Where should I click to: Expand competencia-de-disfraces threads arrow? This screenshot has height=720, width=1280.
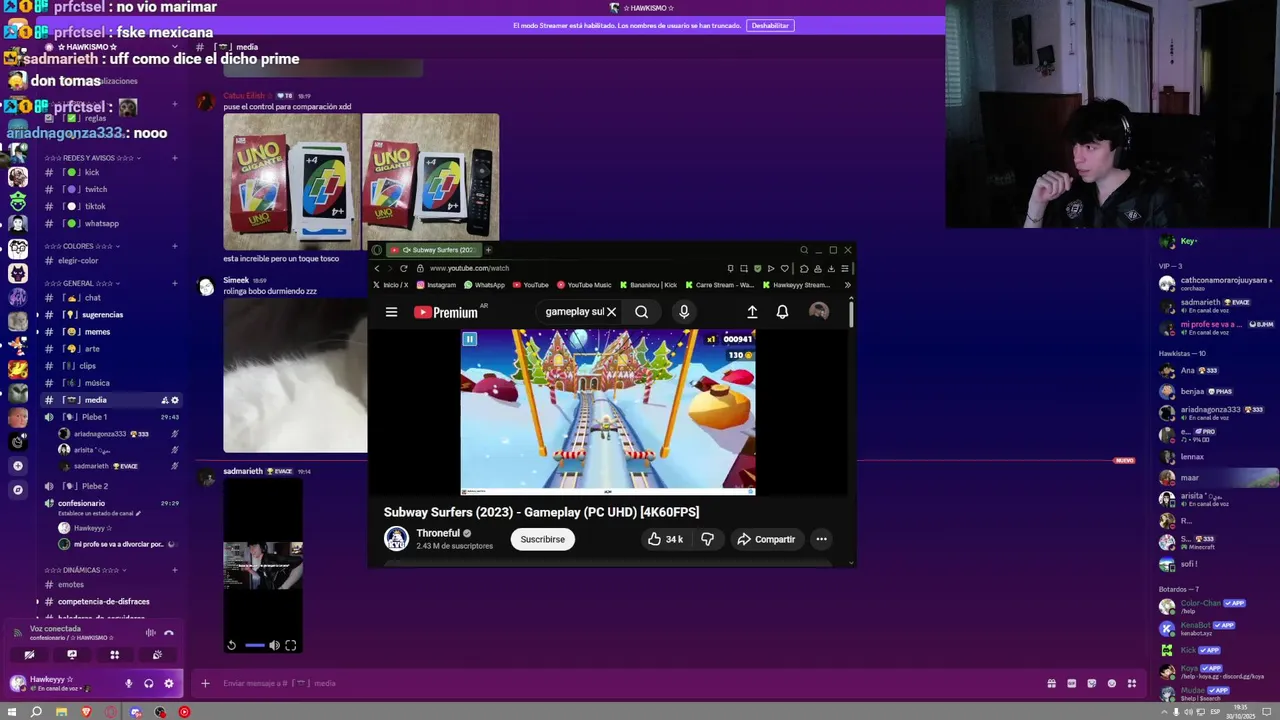(38, 602)
